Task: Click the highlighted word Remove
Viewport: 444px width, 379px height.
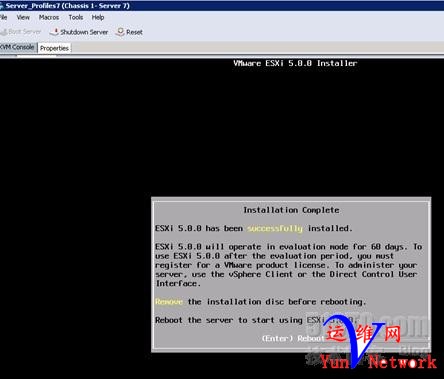Action: click(x=169, y=302)
